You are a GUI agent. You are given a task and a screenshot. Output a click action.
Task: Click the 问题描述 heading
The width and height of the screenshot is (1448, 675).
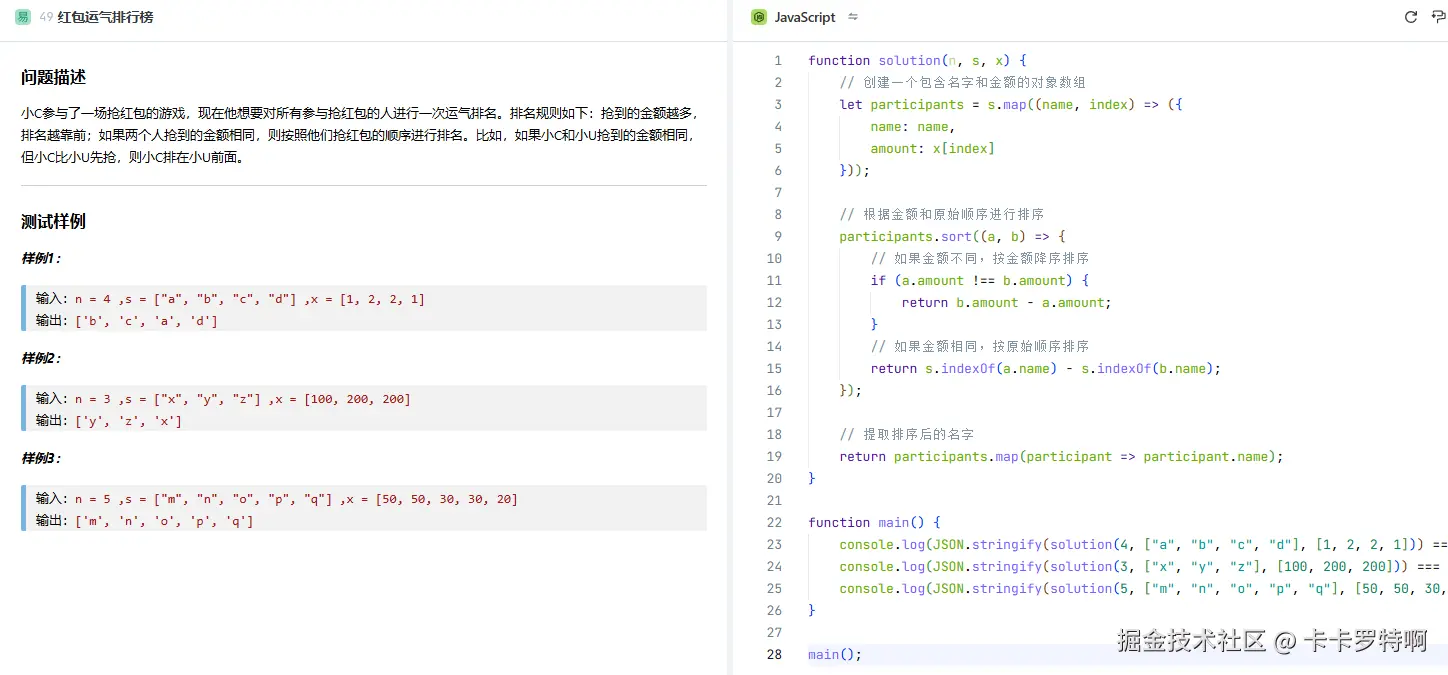point(54,77)
